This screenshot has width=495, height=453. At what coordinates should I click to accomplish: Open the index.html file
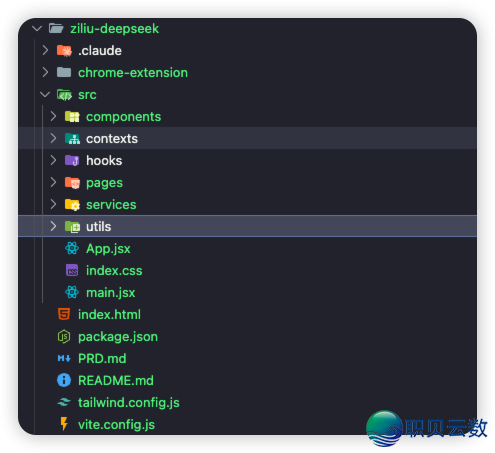coord(110,314)
